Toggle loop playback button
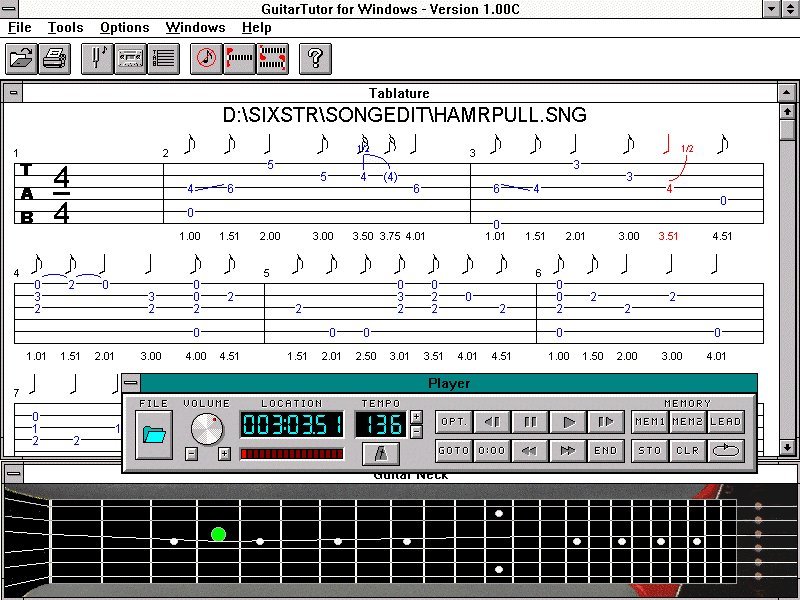The image size is (800, 600). pyautogui.click(x=726, y=451)
